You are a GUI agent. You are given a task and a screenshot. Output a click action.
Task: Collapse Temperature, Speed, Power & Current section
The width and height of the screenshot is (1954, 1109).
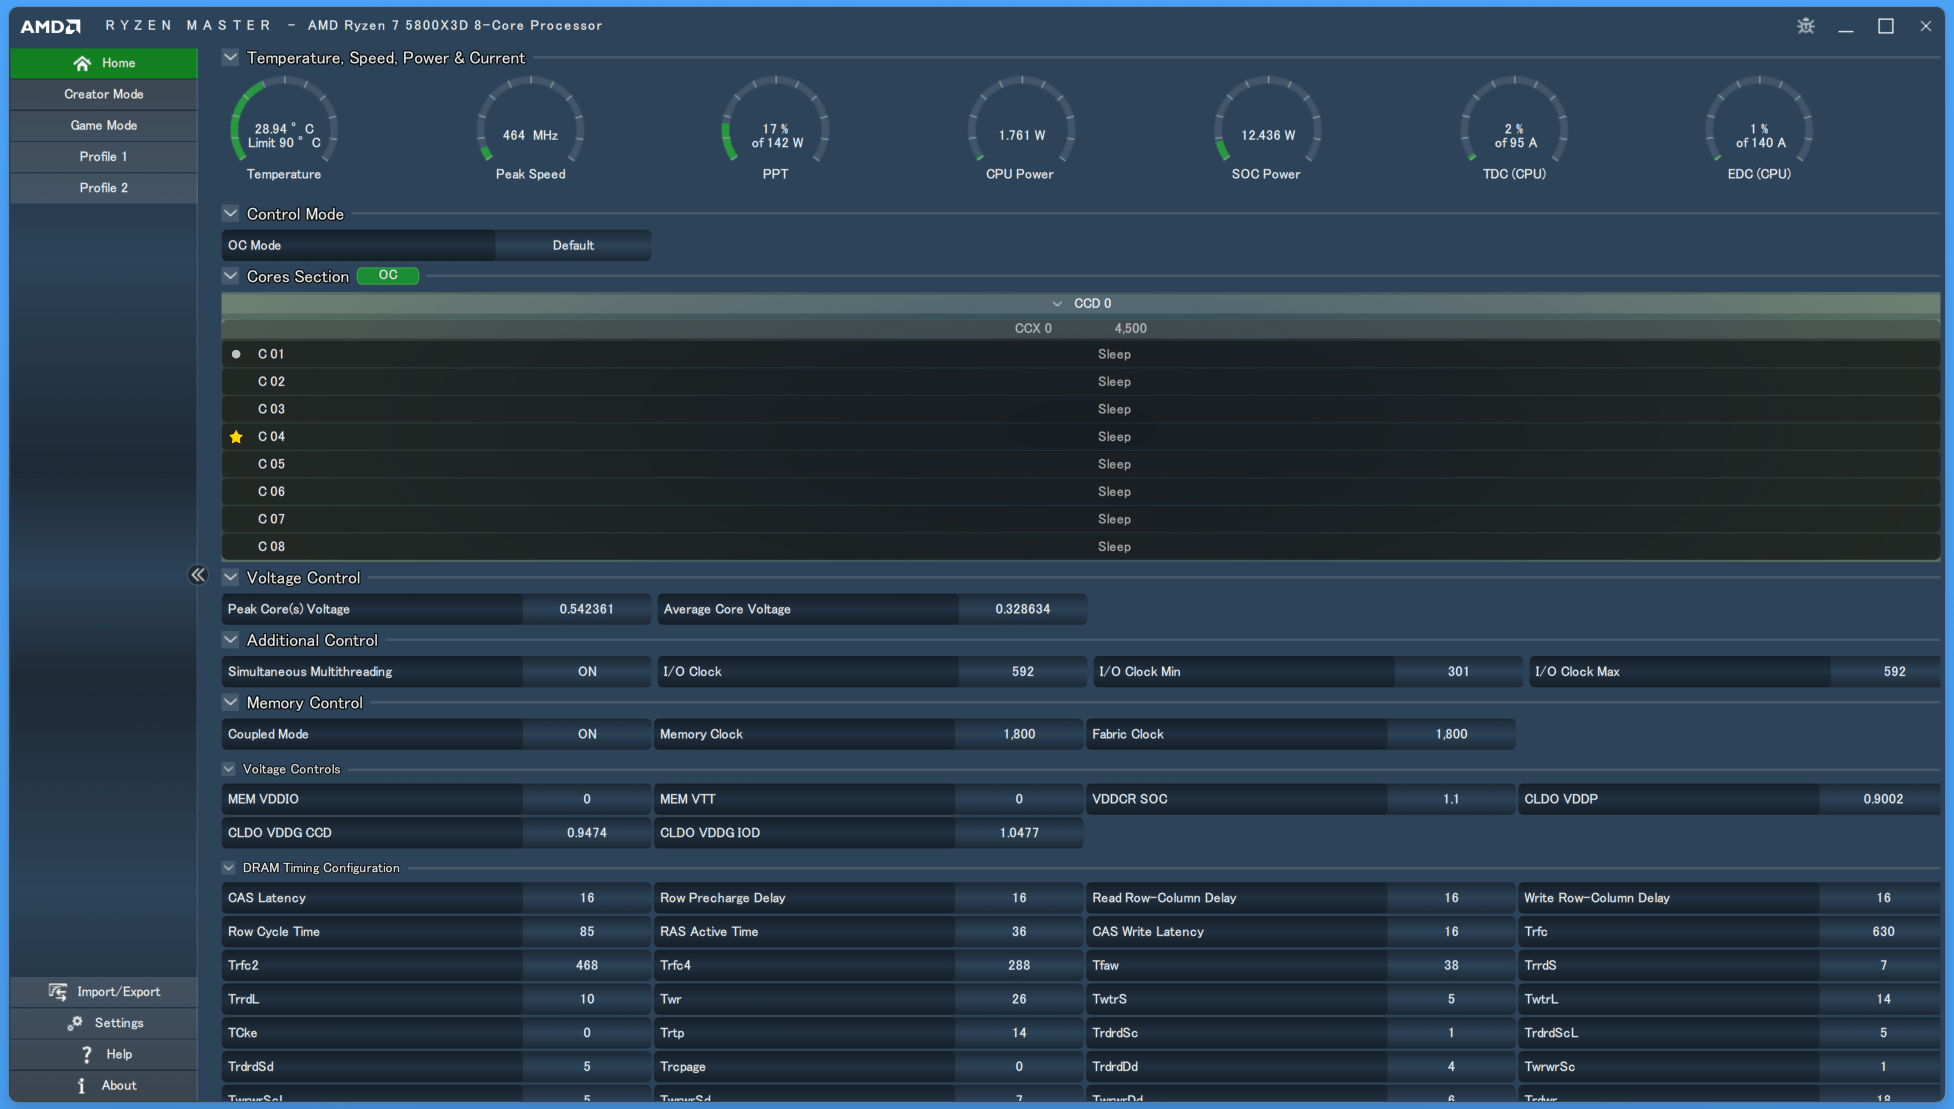click(231, 58)
